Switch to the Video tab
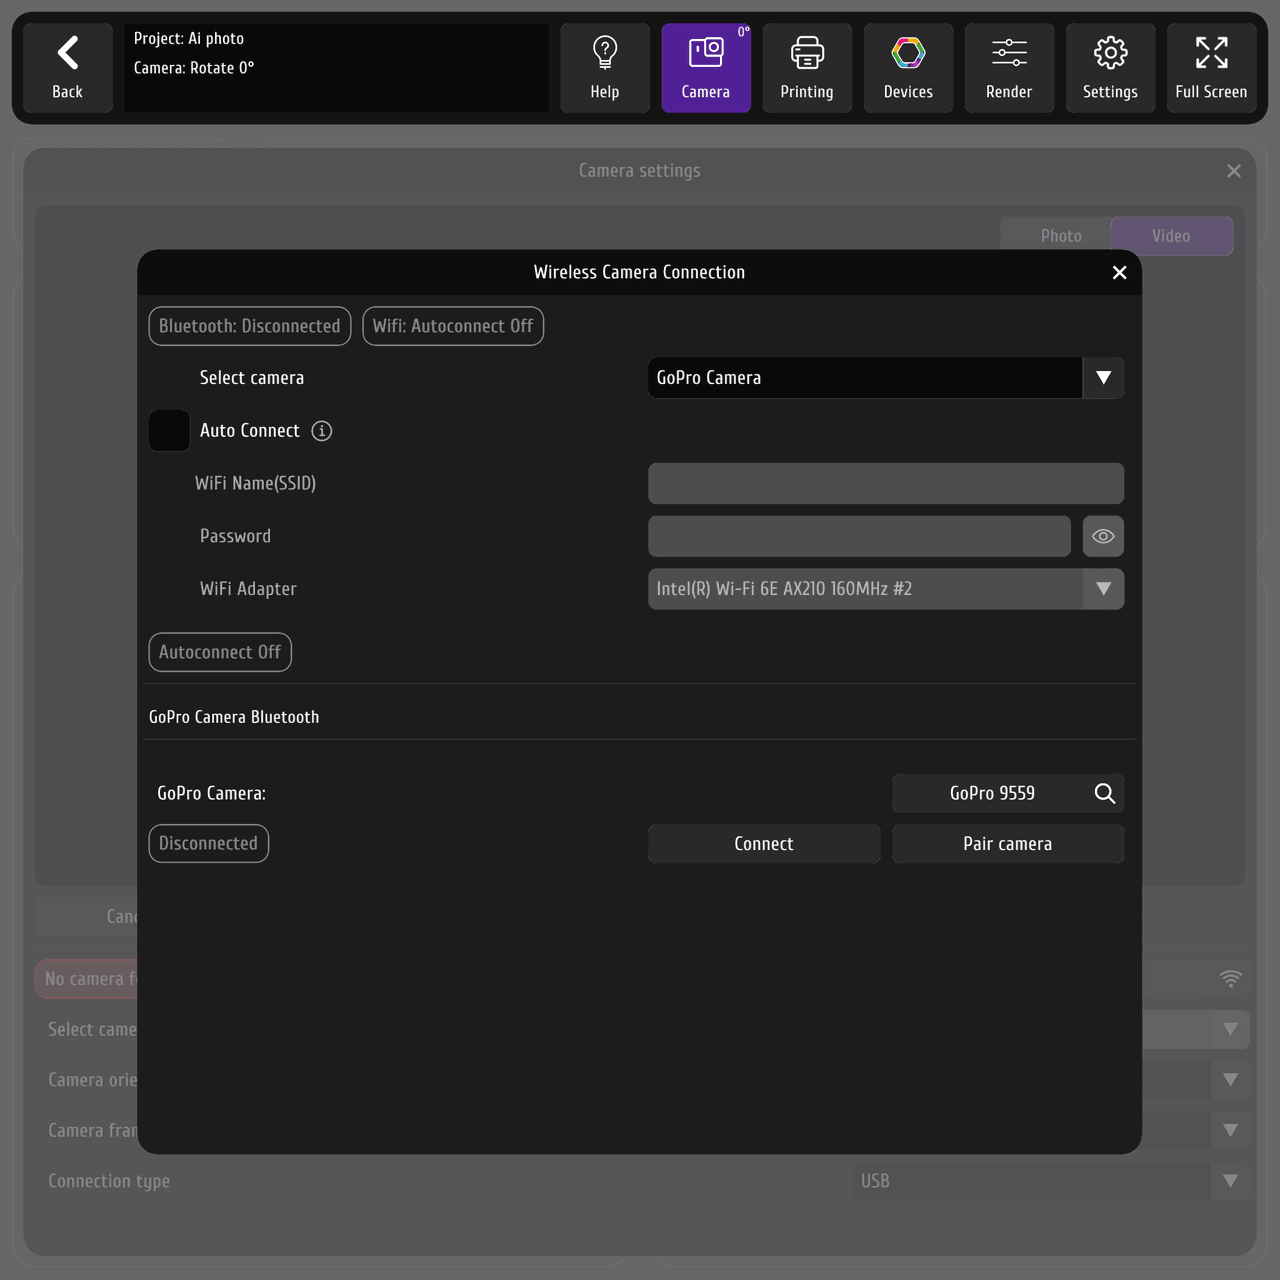This screenshot has width=1280, height=1280. pyautogui.click(x=1171, y=236)
